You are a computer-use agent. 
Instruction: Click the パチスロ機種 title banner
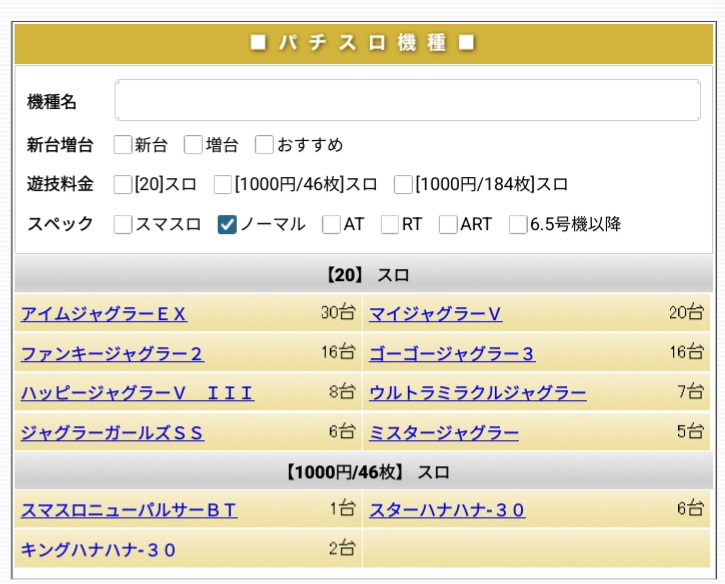[x=363, y=43]
